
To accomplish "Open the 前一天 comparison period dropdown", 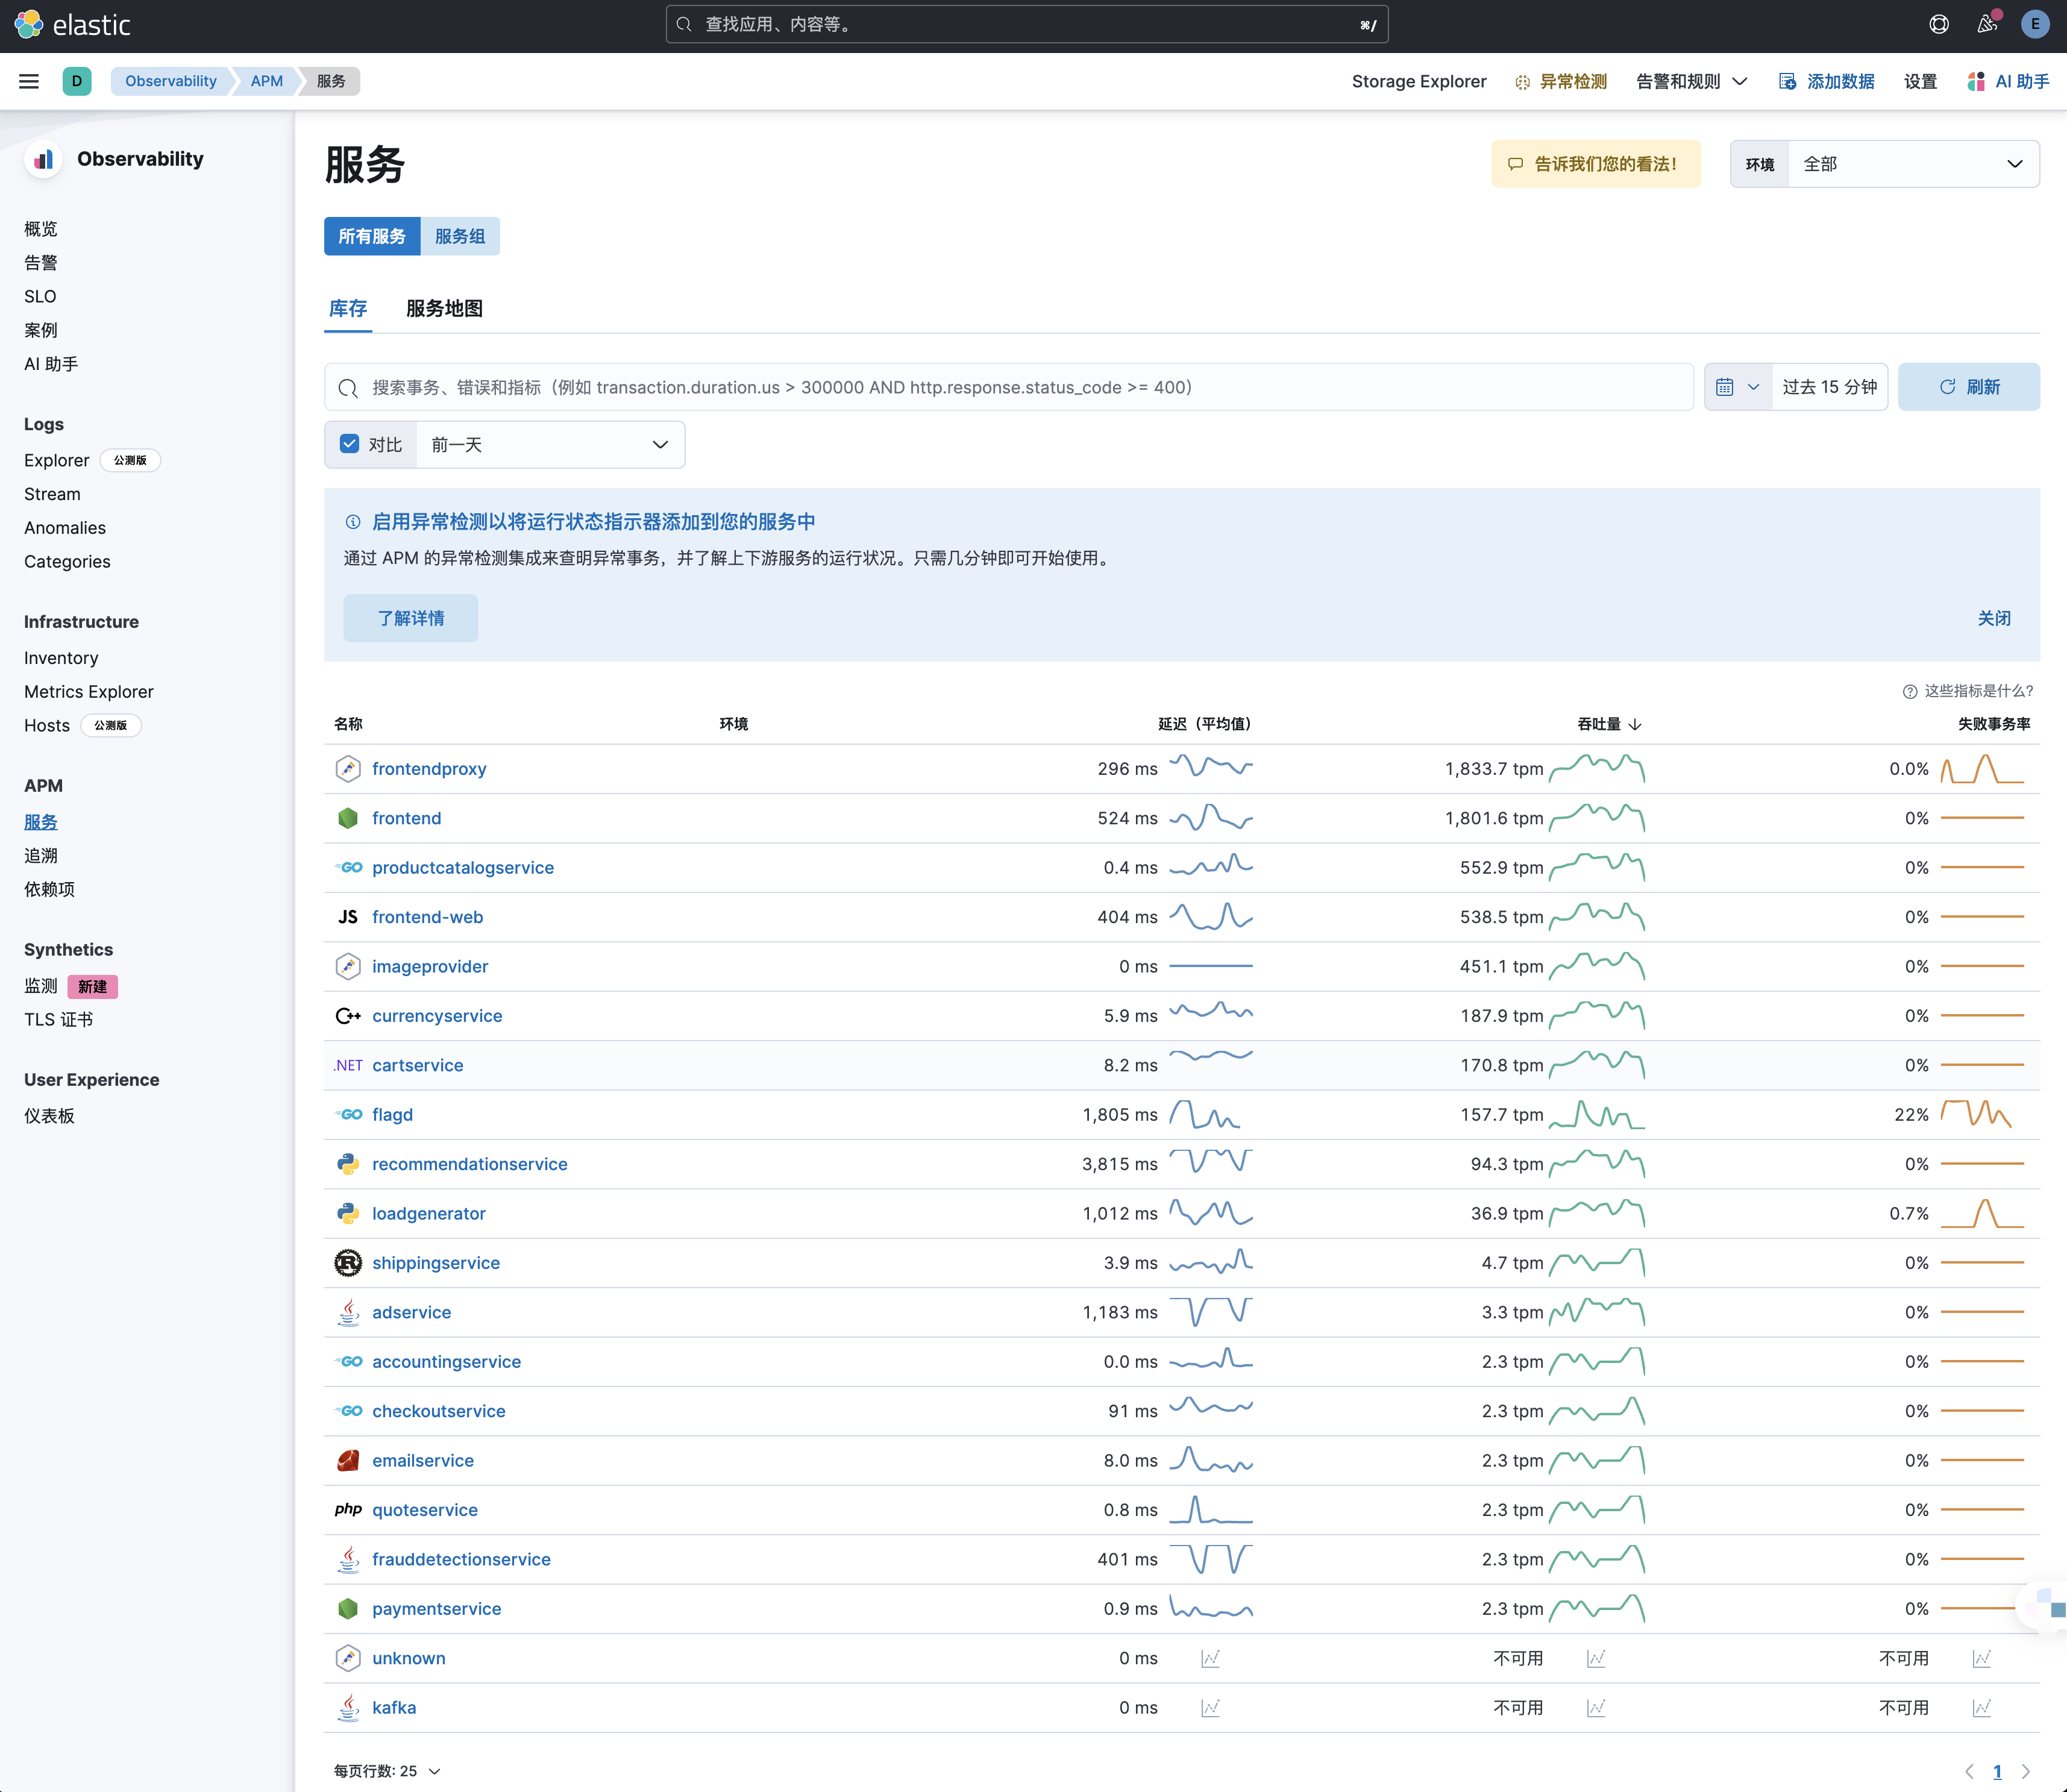I will coord(550,445).
